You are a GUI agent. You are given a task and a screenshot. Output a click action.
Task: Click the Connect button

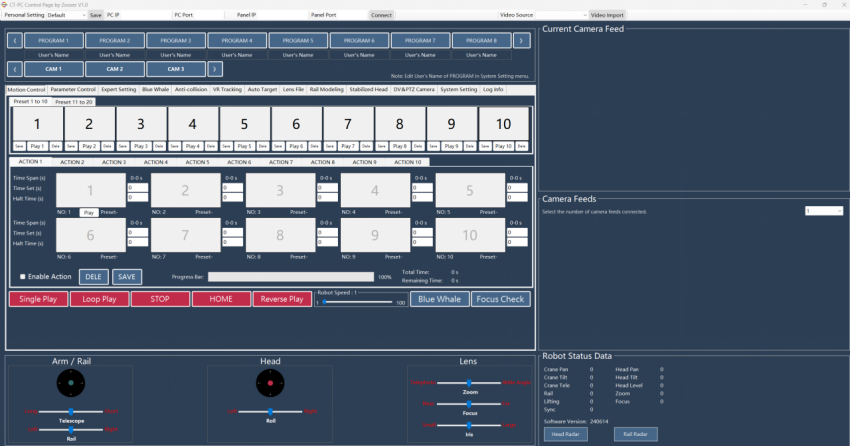pyautogui.click(x=381, y=15)
